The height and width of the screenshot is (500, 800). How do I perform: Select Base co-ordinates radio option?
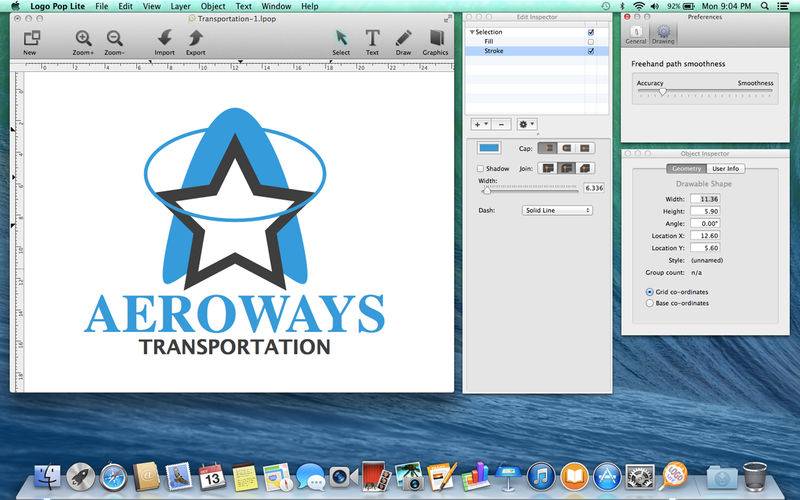[x=649, y=303]
